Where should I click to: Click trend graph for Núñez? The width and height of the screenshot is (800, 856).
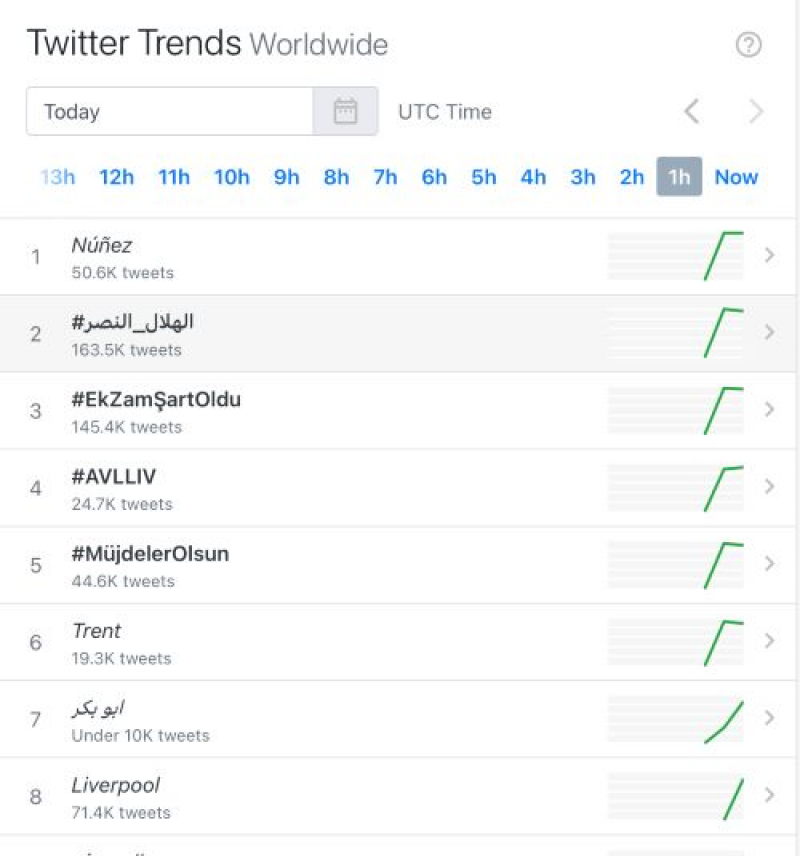click(675, 256)
